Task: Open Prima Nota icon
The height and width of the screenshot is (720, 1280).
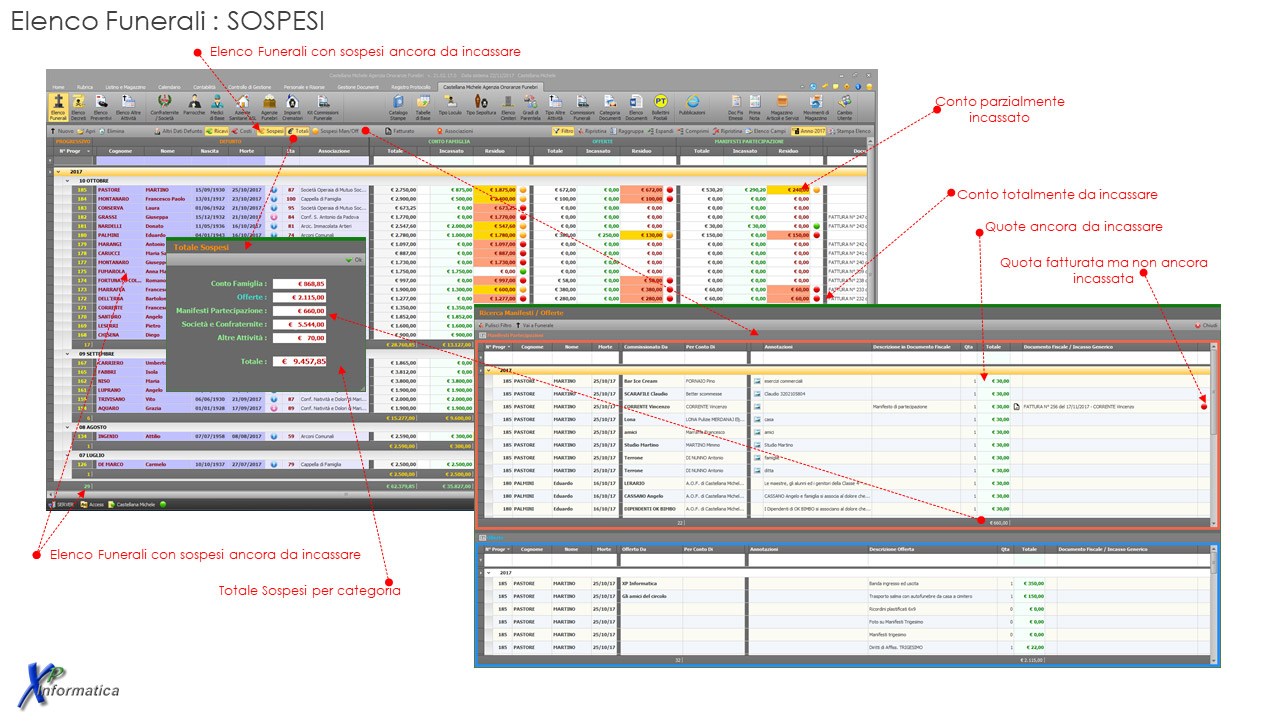Action: coord(755,108)
